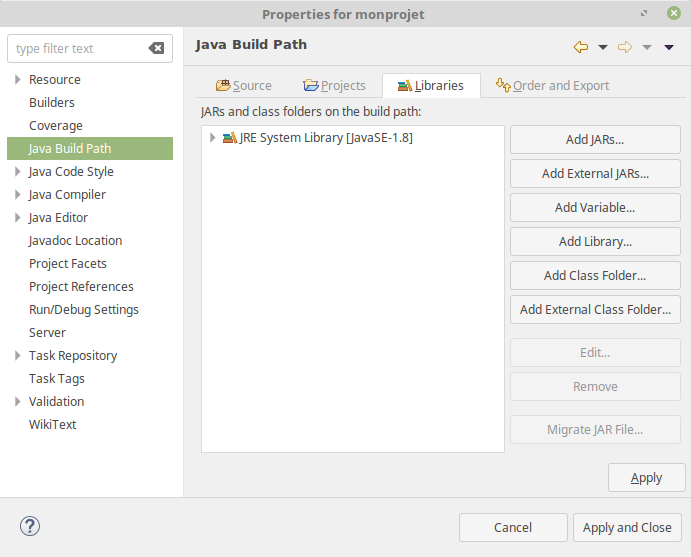691x557 pixels.
Task: Click the Add Library... button
Action: (x=595, y=241)
